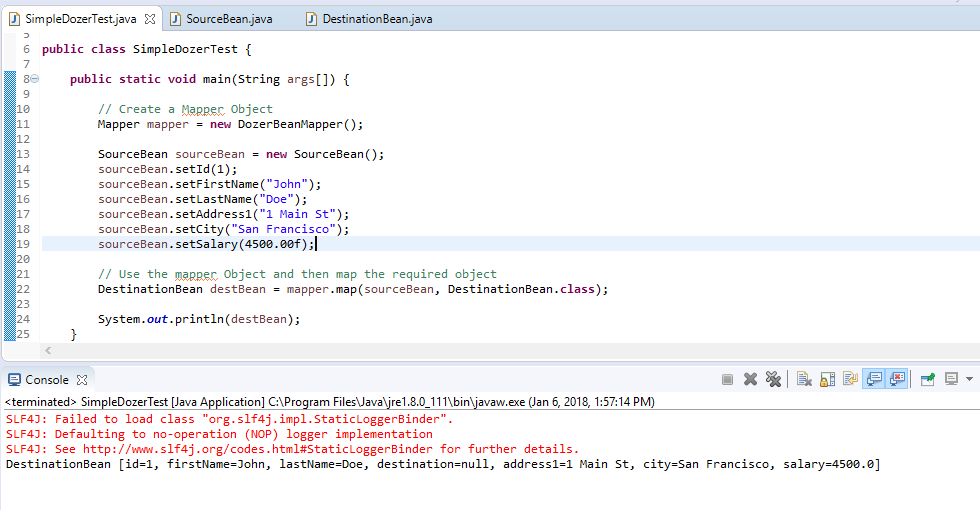Pin the console view
Image resolution: width=980 pixels, height=512 pixels.
(x=928, y=379)
